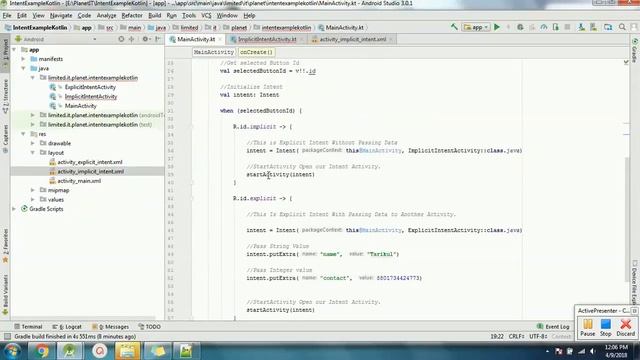Run the app with green play icon
Viewport: 640px width, 360px height.
point(497,27)
